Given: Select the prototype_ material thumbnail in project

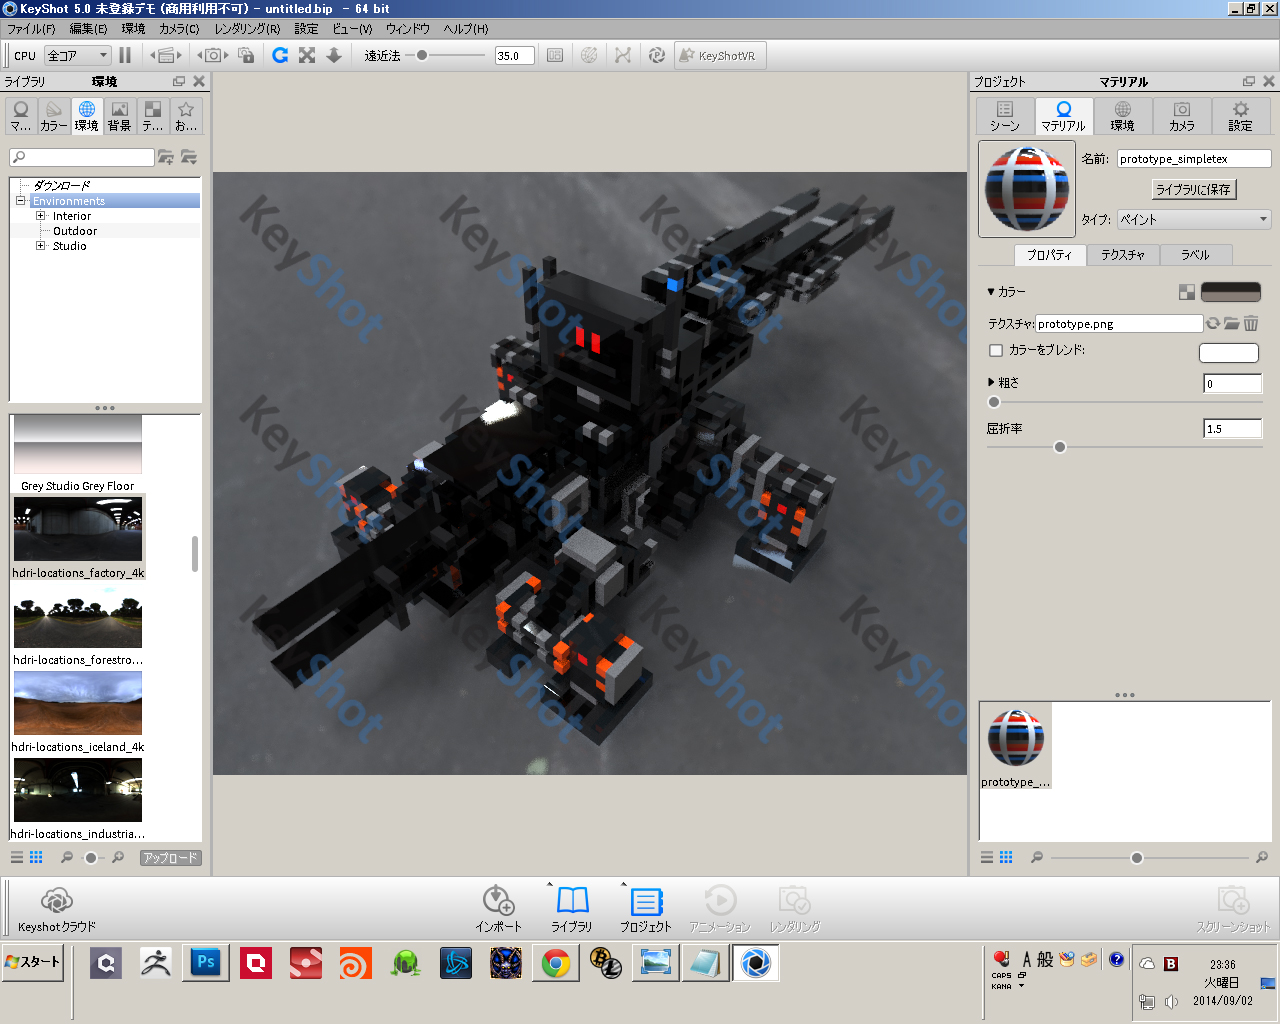Looking at the screenshot, I should (x=1016, y=746).
